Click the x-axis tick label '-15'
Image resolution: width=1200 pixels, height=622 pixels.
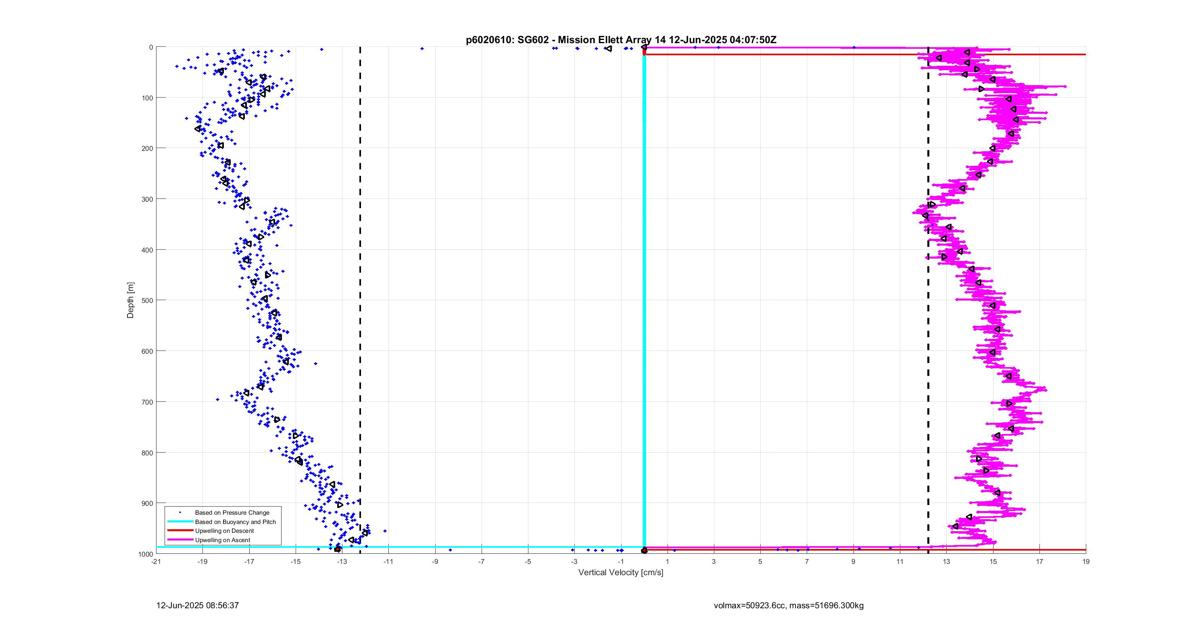point(295,561)
